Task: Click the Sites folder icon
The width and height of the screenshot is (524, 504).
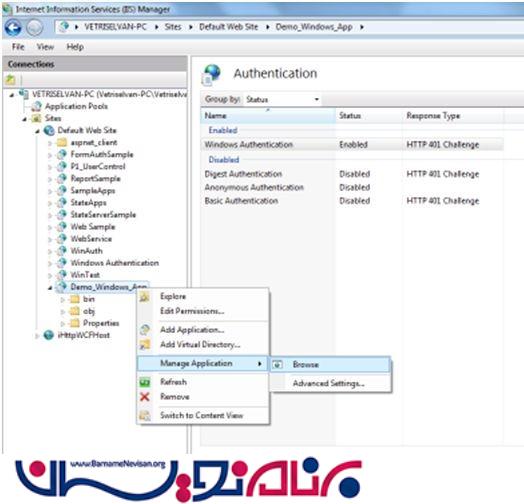Action: pos(36,118)
